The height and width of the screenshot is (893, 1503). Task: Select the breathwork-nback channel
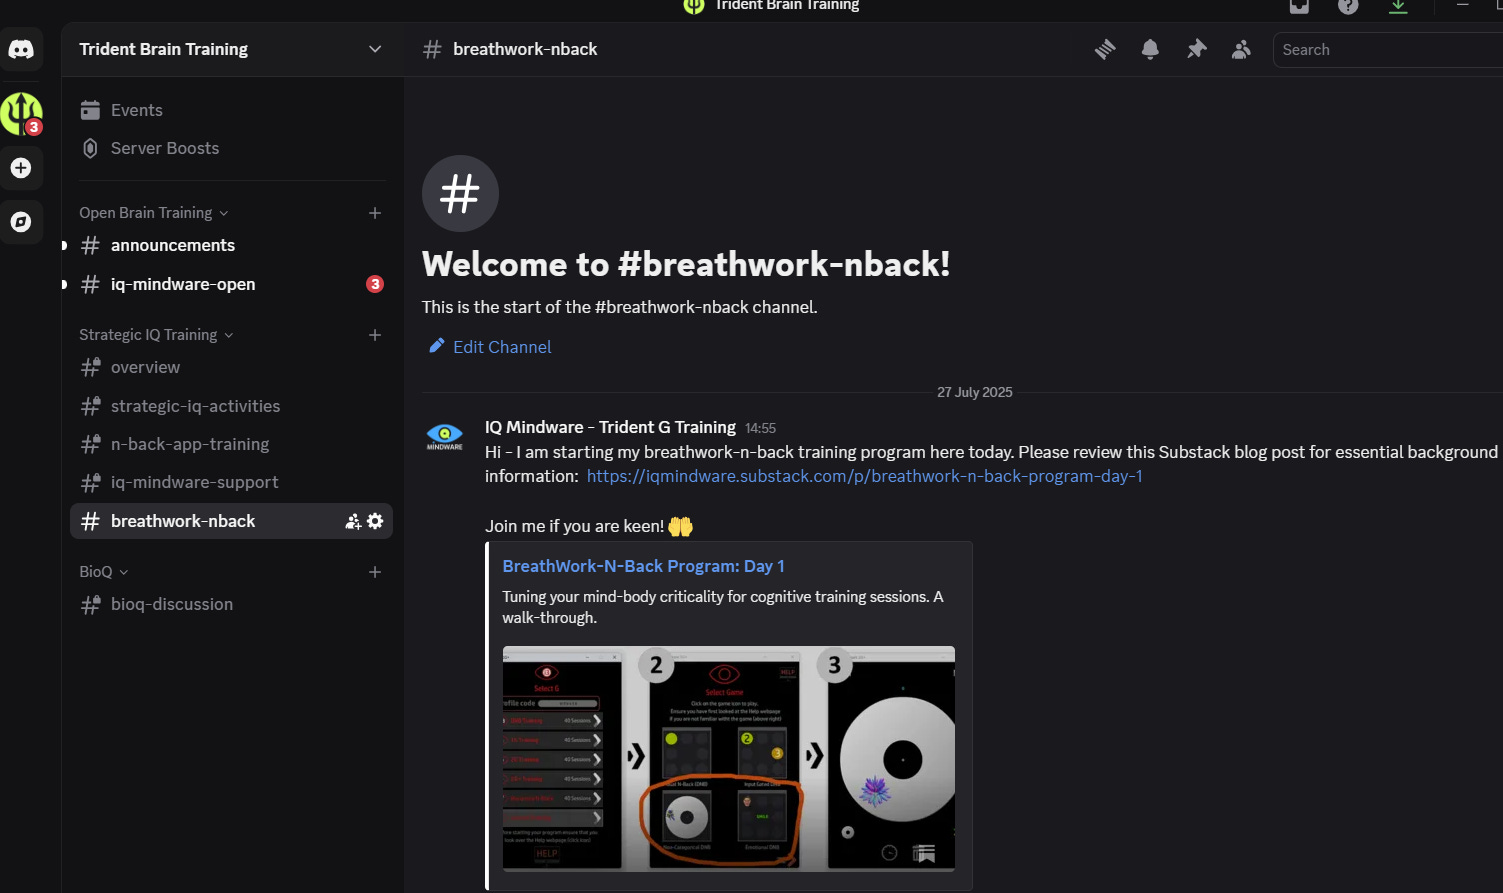pos(231,521)
